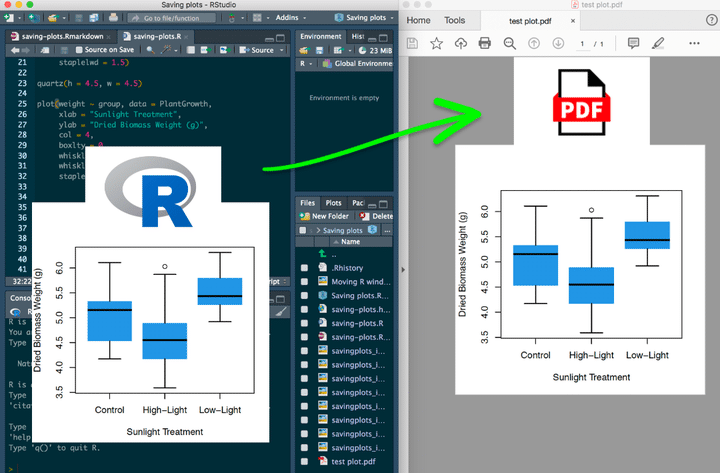Check the box next to .Rhistory
Viewport: 720px width, 473px height.
[304, 268]
